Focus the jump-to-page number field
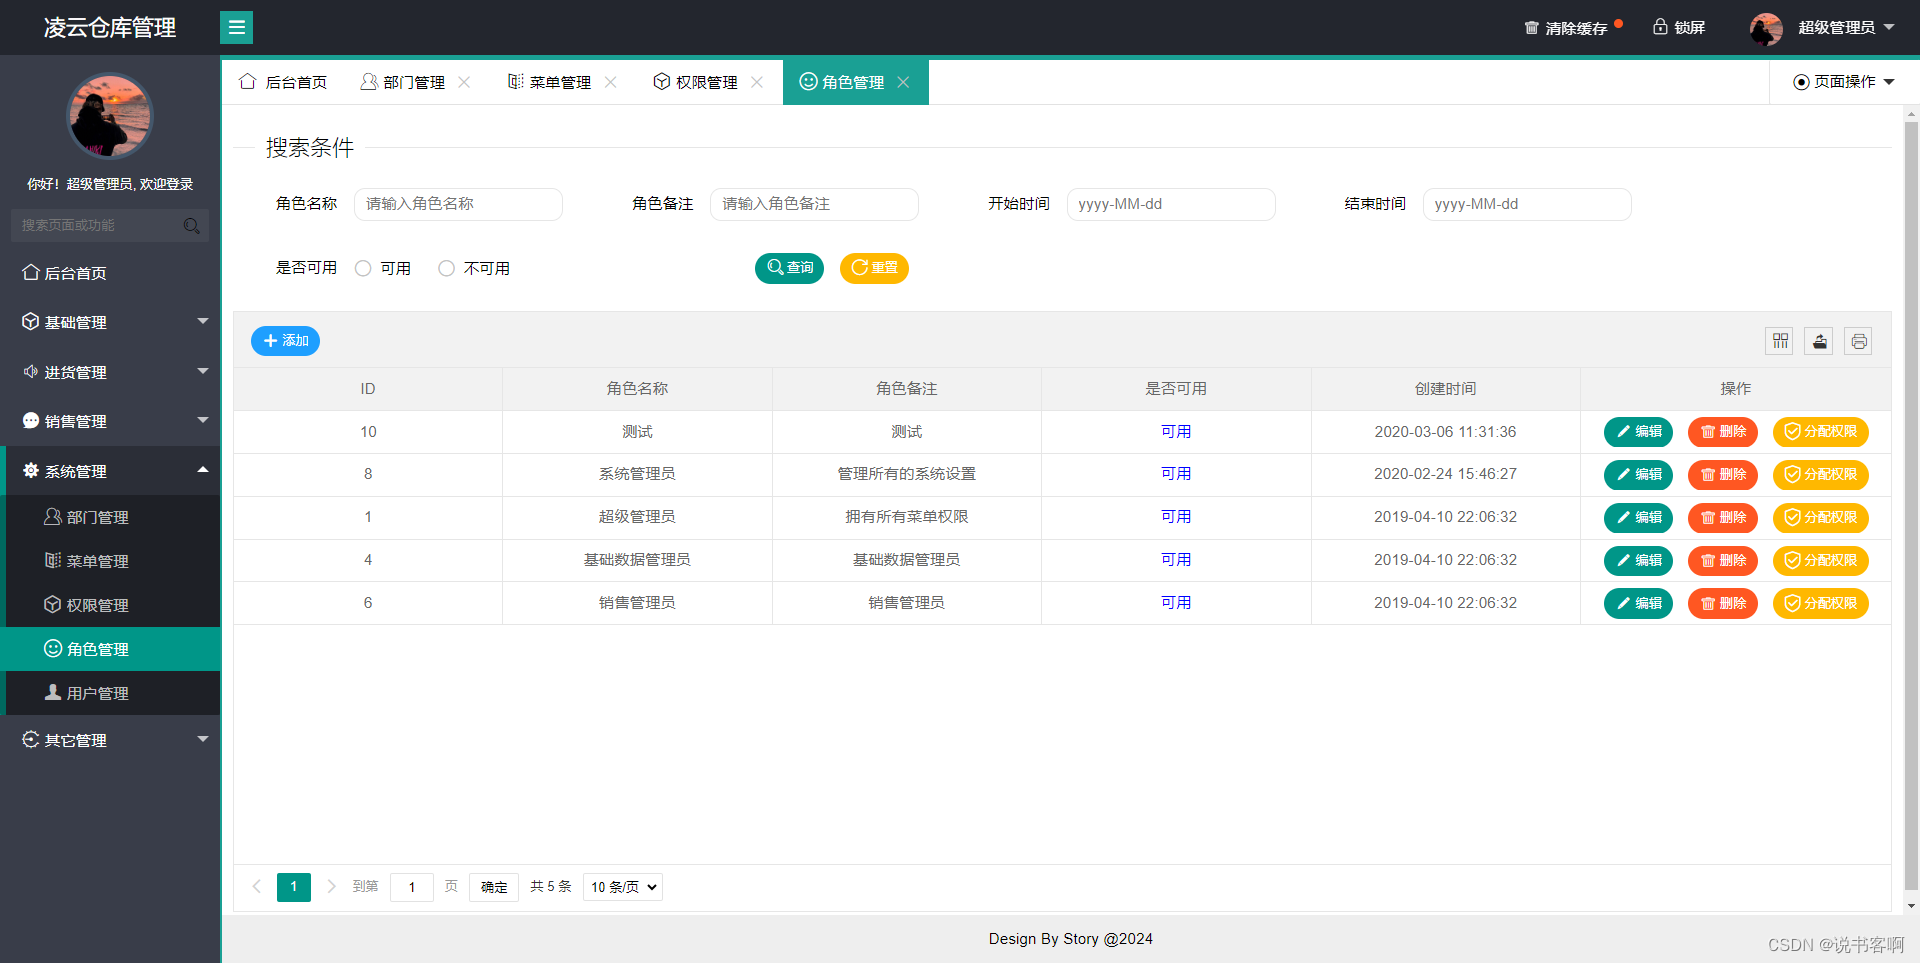Viewport: 1920px width, 963px height. (x=412, y=887)
